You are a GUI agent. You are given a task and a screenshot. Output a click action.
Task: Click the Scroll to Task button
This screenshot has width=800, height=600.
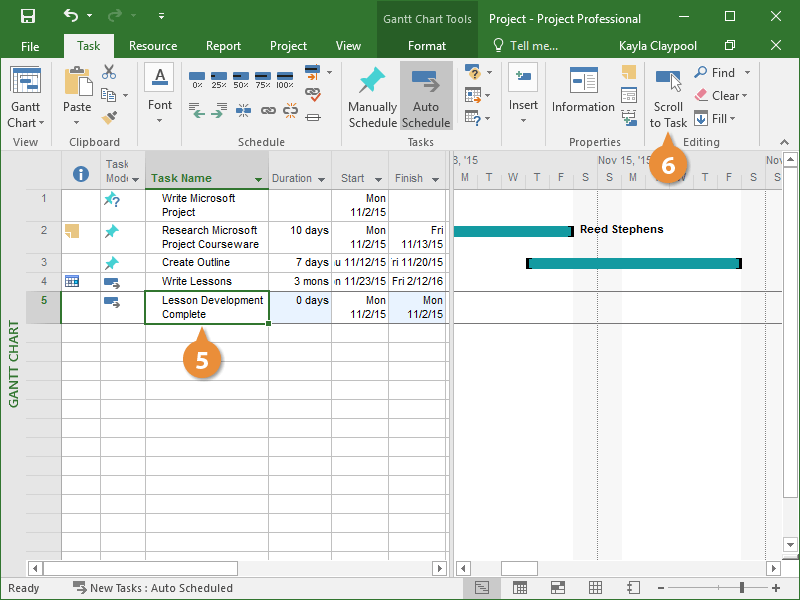click(x=668, y=98)
